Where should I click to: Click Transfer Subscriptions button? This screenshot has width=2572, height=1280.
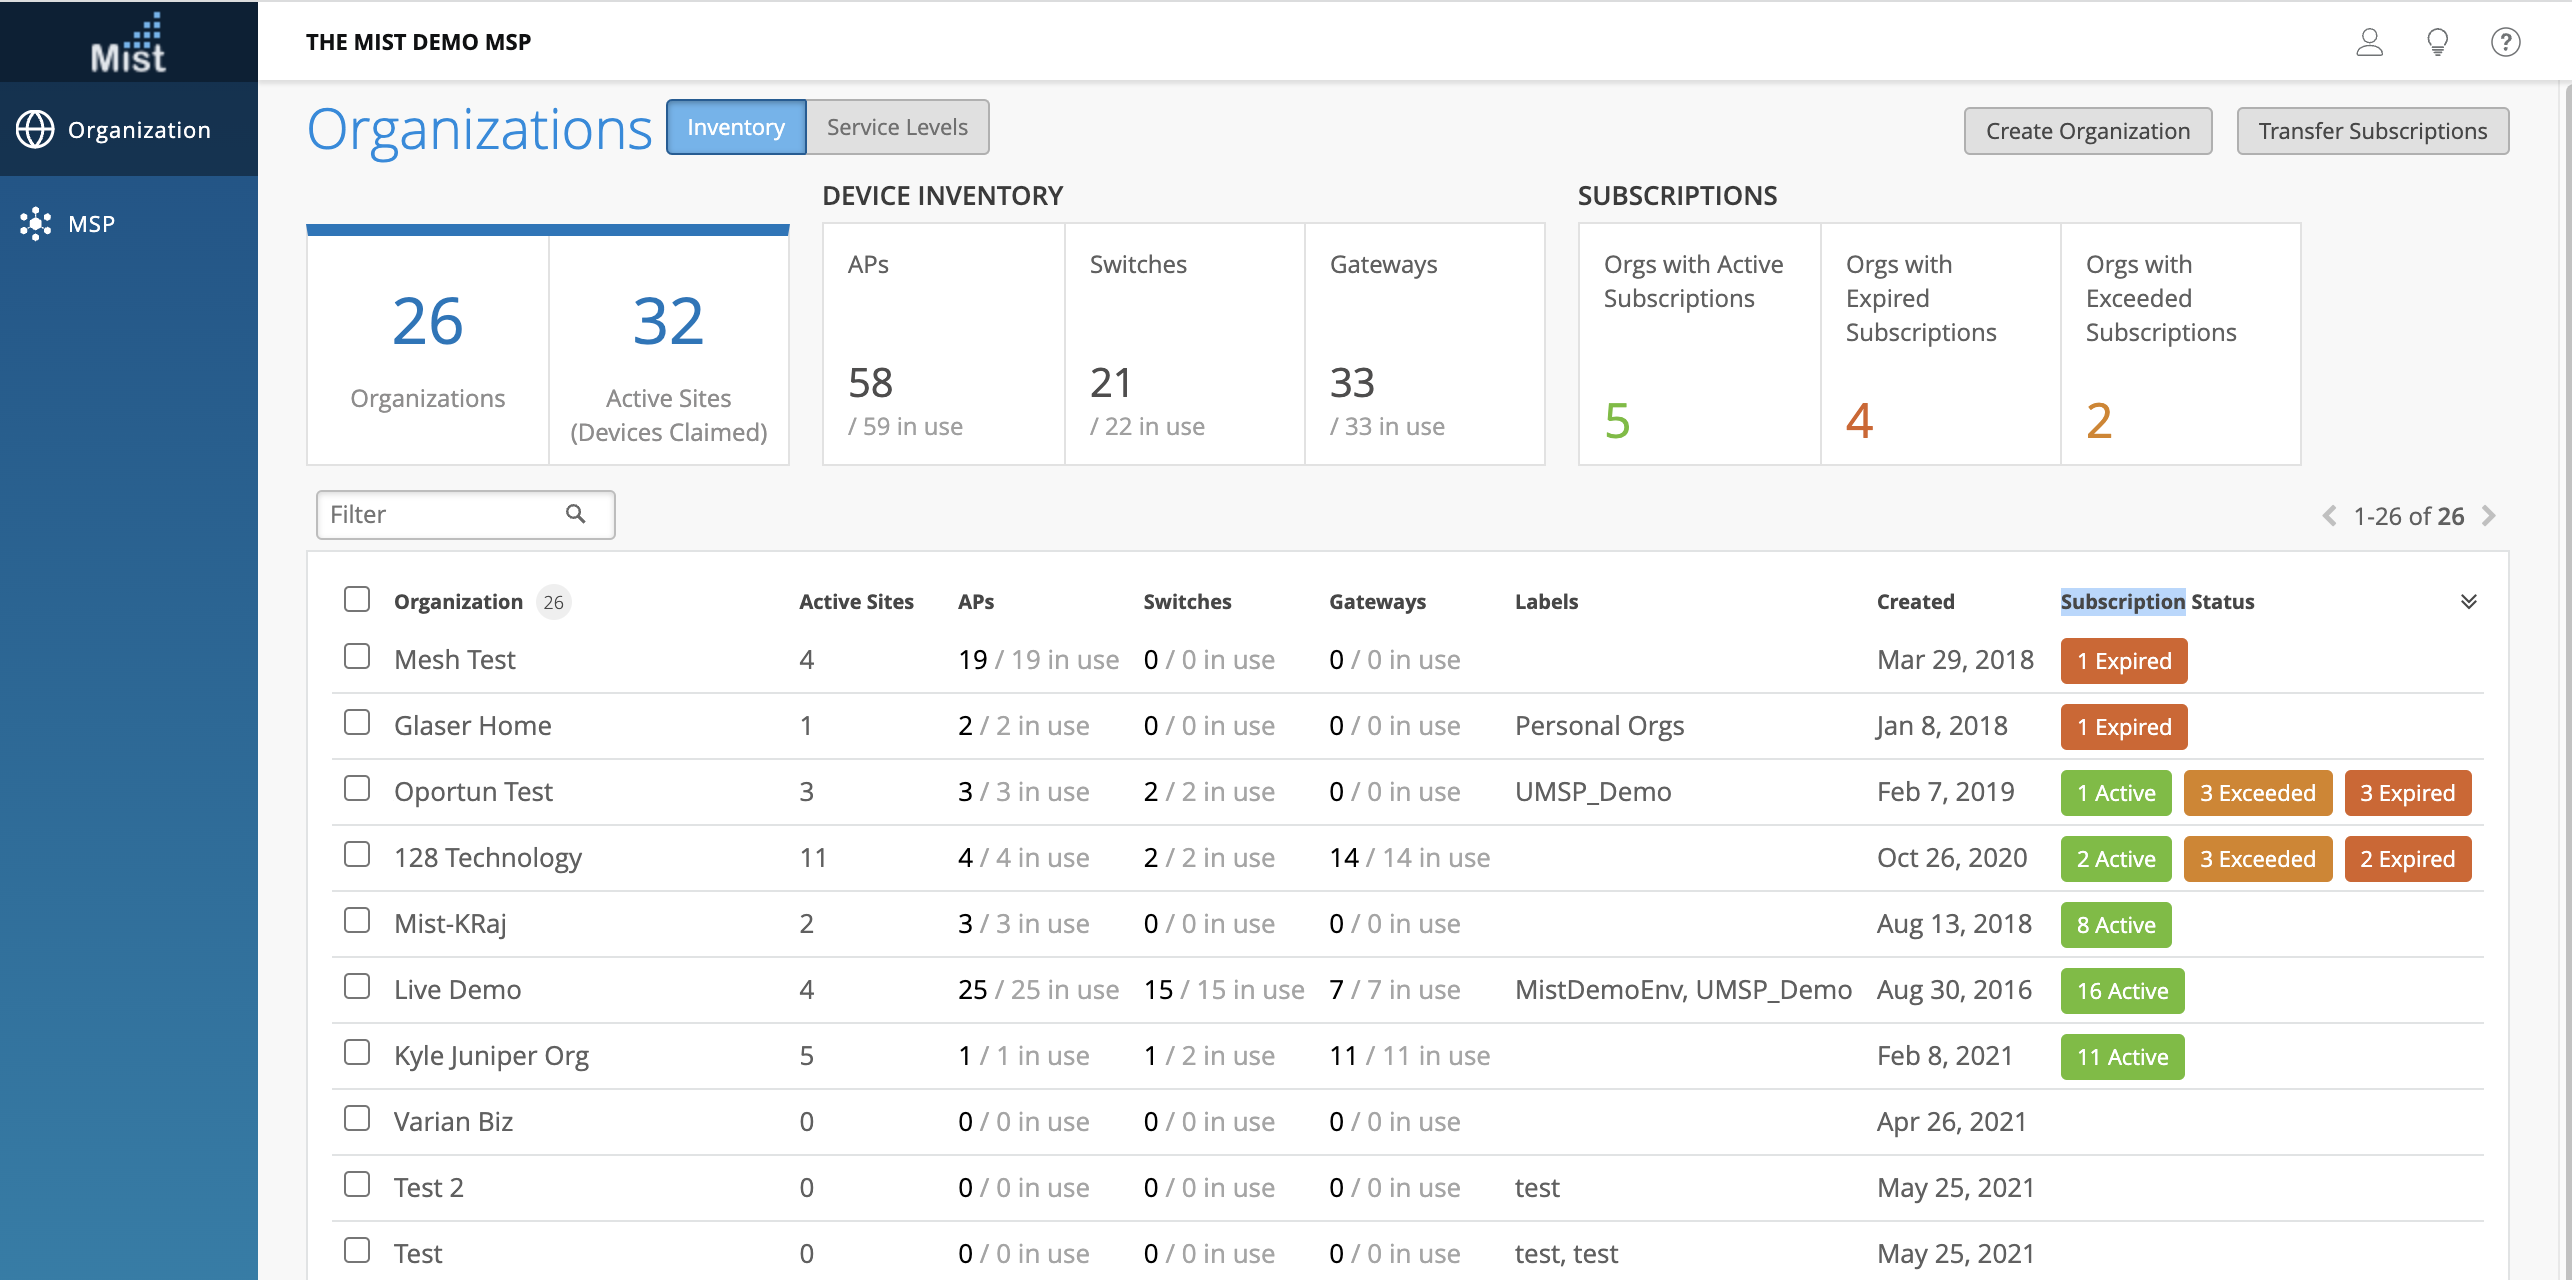click(x=2372, y=131)
